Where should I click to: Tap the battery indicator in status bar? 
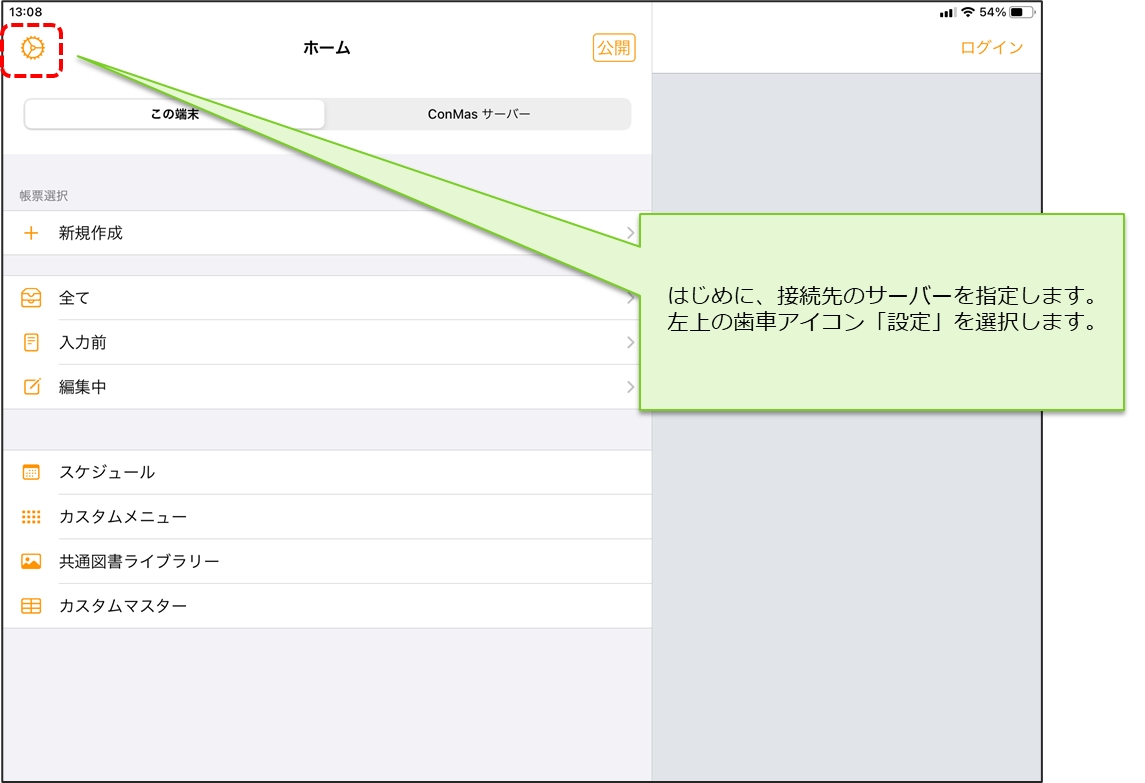pos(1021,12)
